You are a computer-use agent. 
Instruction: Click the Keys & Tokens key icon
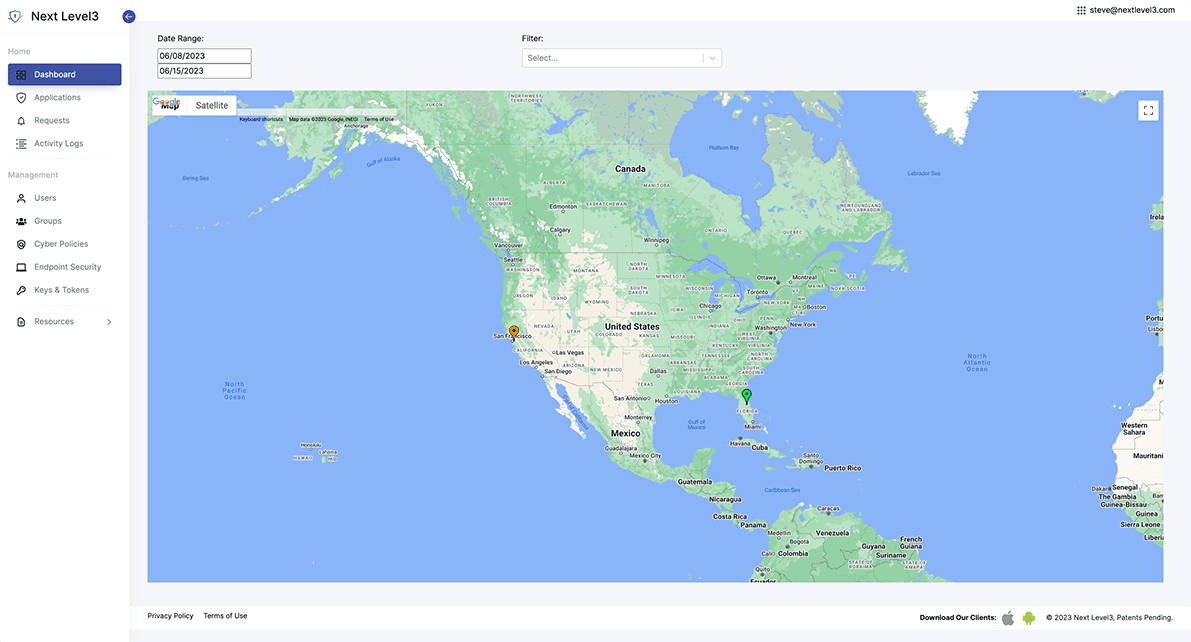[x=21, y=290]
